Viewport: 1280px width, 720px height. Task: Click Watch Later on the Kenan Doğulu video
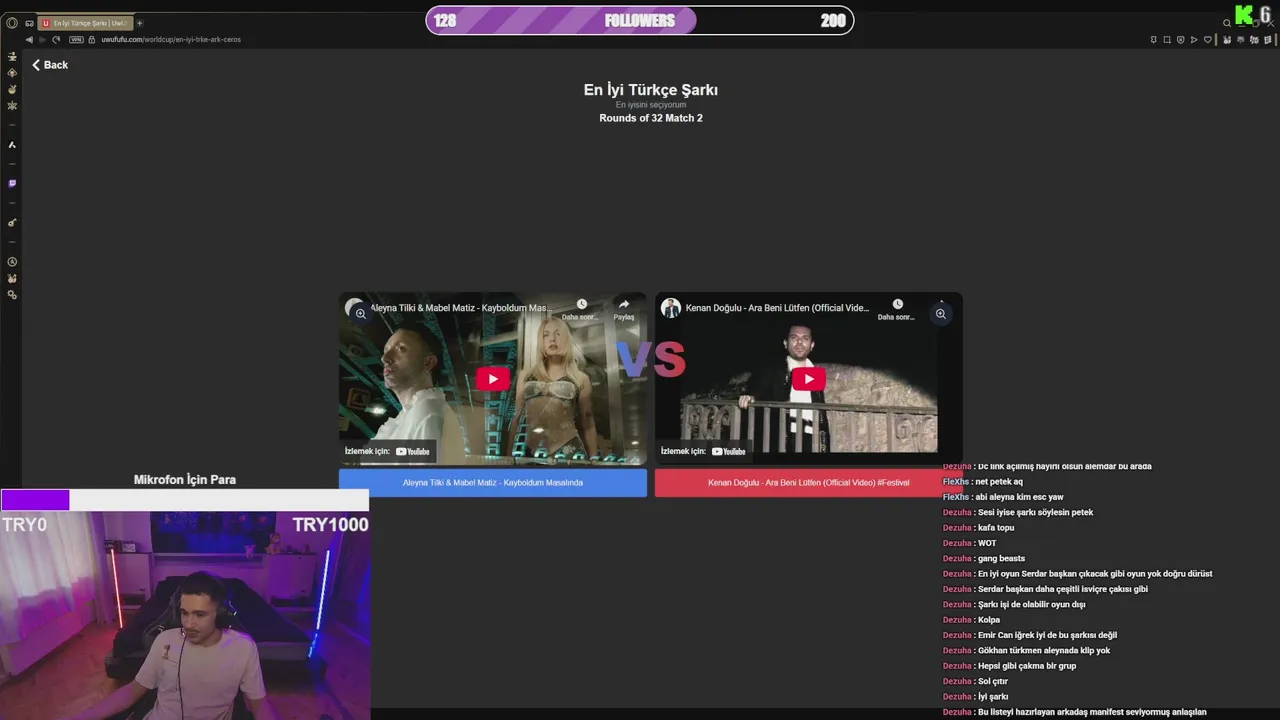coord(897,309)
